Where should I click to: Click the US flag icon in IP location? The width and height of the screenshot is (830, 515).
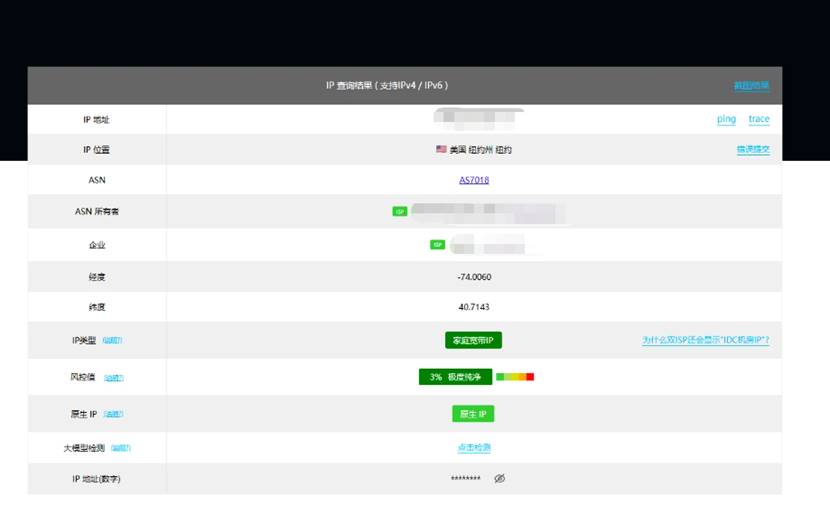[441, 149]
